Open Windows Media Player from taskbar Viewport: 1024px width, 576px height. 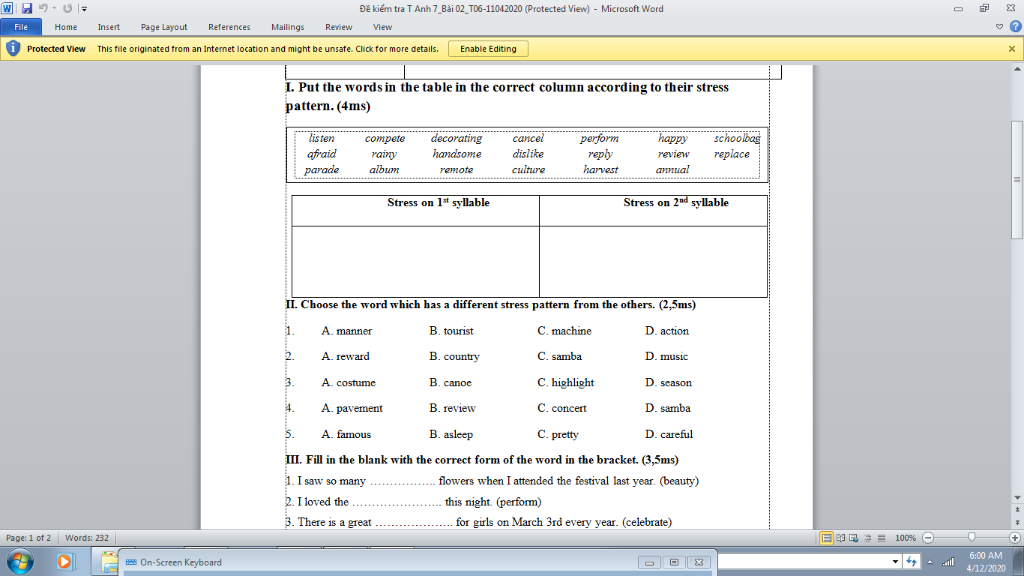[x=65, y=562]
